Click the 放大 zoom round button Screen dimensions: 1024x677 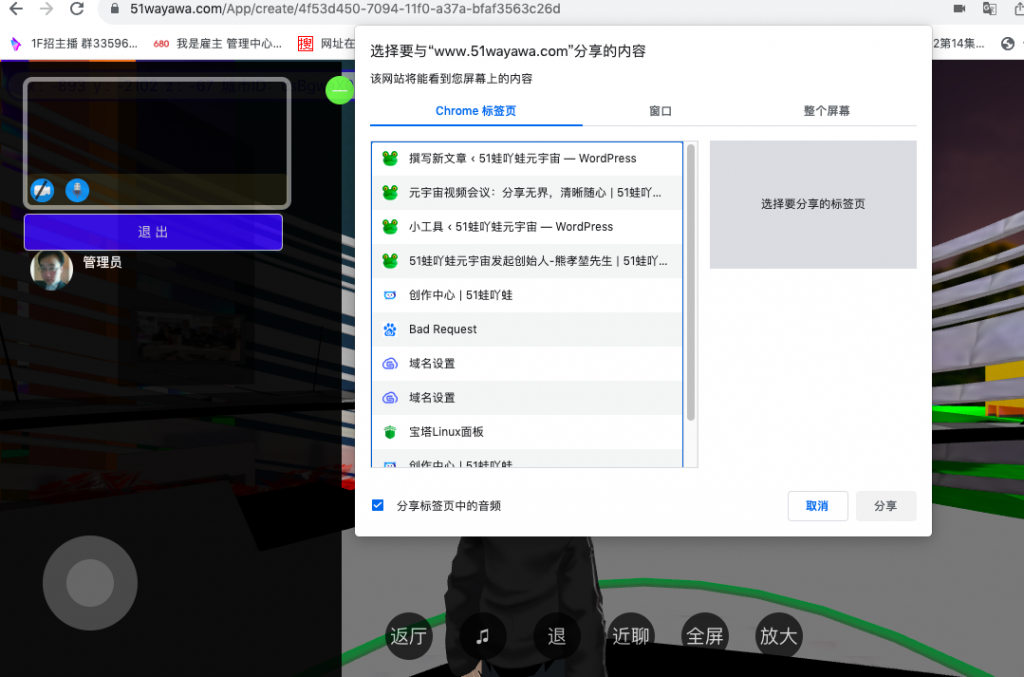(778, 636)
